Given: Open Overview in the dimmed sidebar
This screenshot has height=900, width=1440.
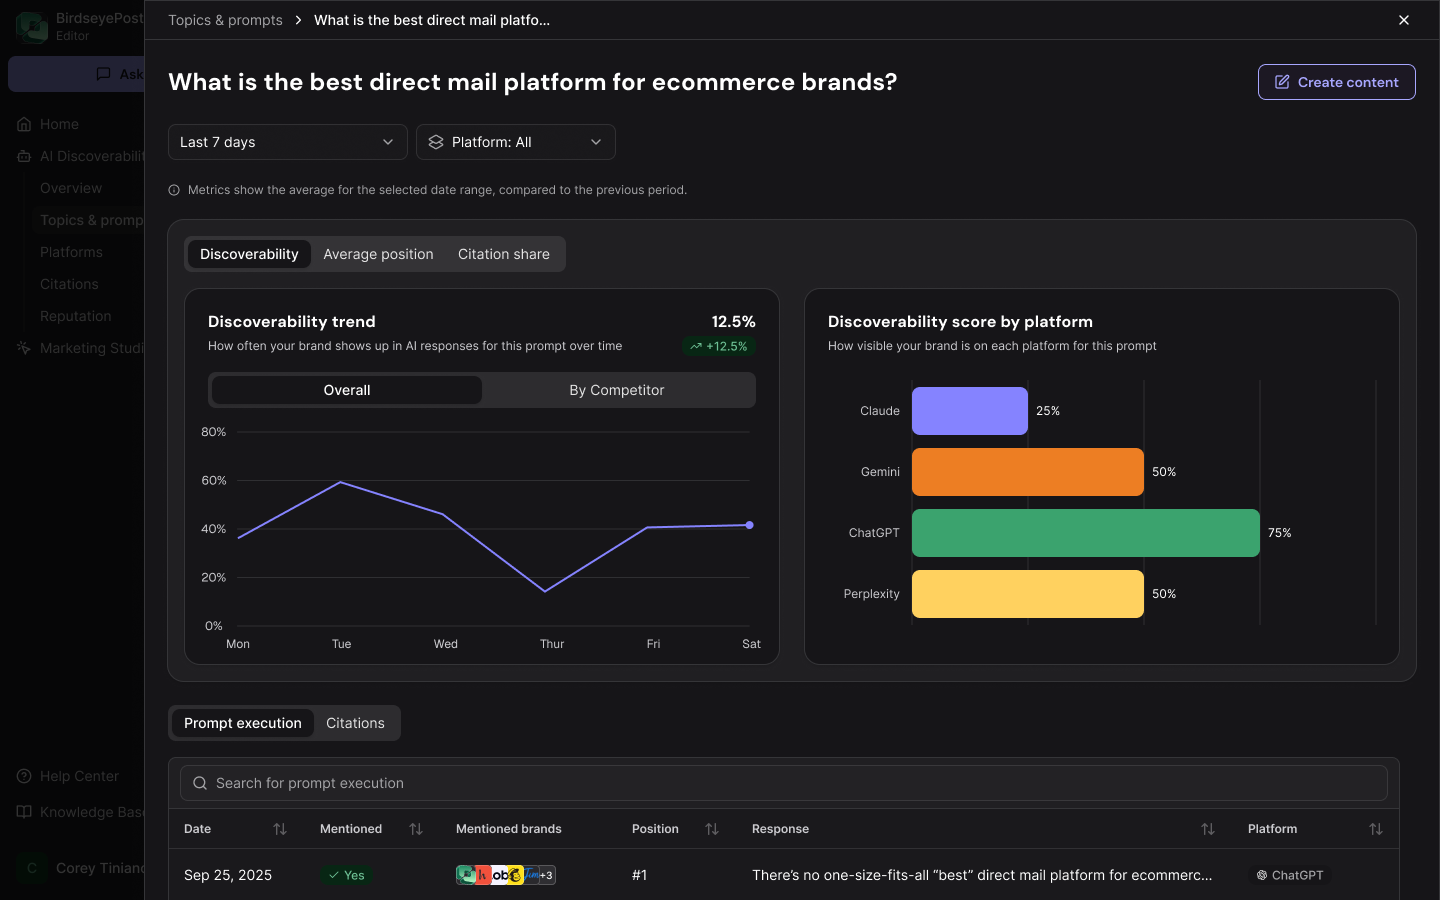Looking at the screenshot, I should tap(71, 188).
